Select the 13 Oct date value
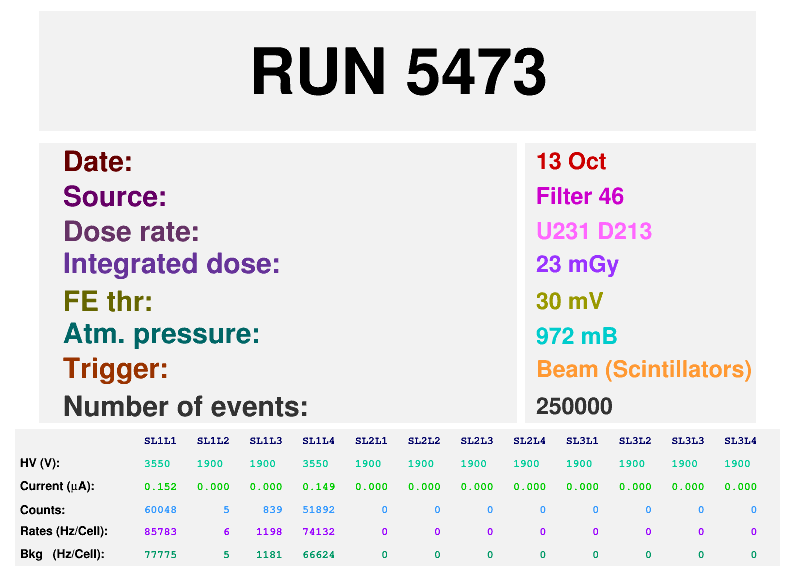 (x=571, y=162)
